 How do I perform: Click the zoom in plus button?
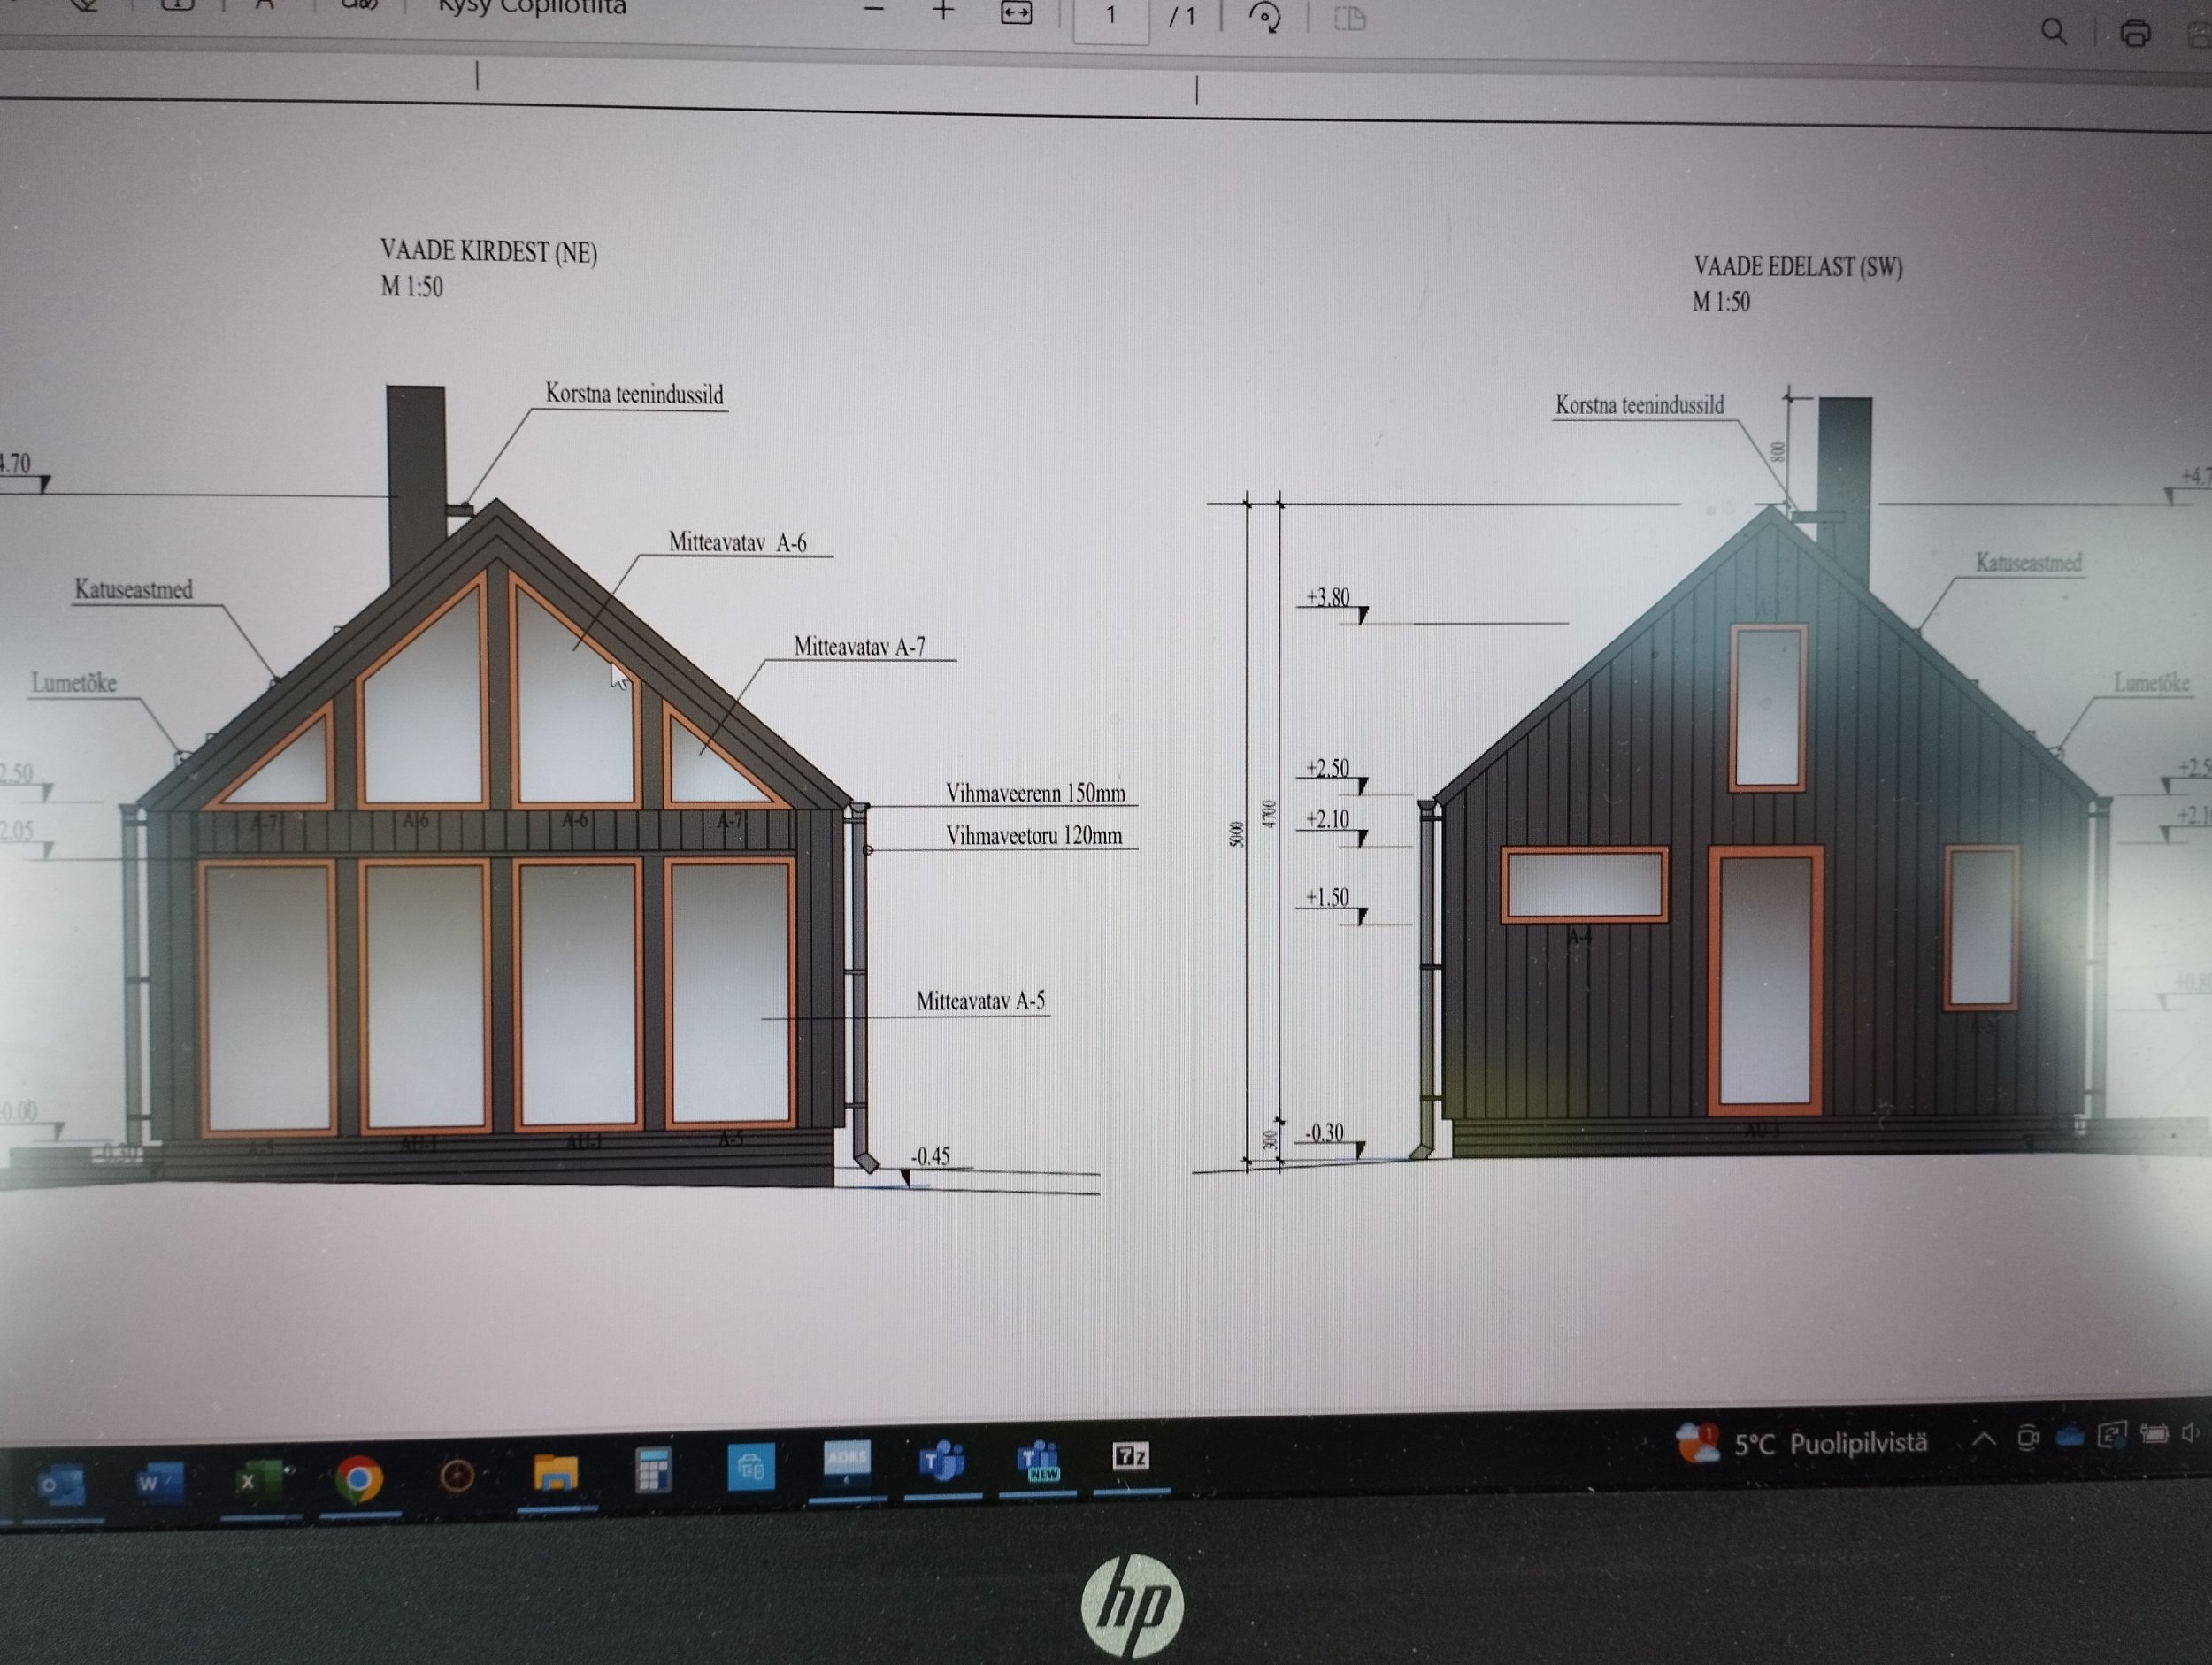click(x=943, y=12)
